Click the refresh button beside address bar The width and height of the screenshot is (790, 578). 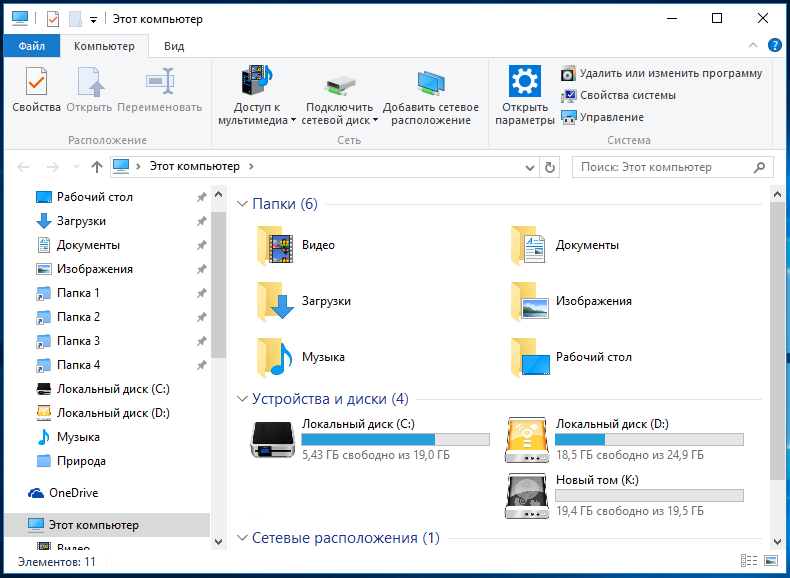click(x=550, y=167)
